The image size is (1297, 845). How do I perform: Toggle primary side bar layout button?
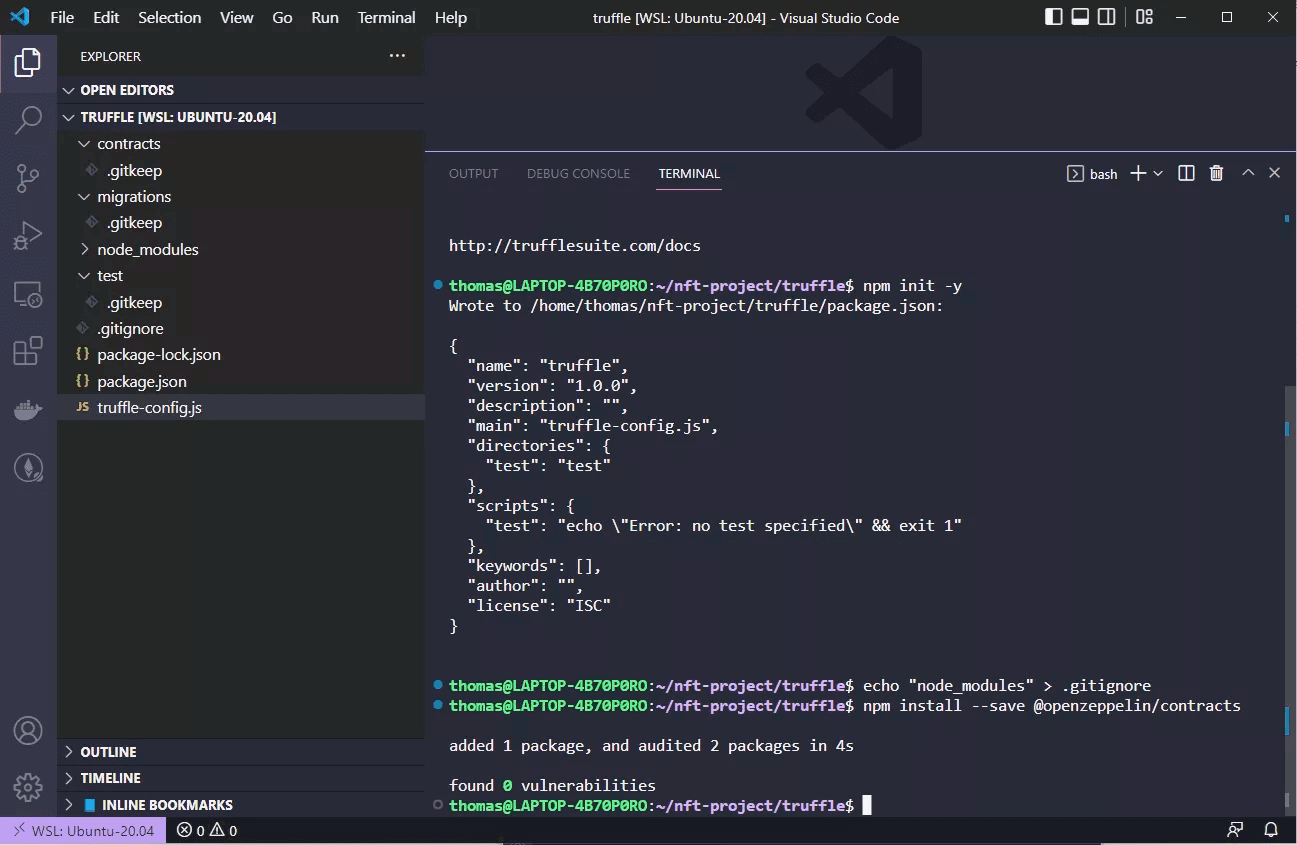coord(1054,17)
